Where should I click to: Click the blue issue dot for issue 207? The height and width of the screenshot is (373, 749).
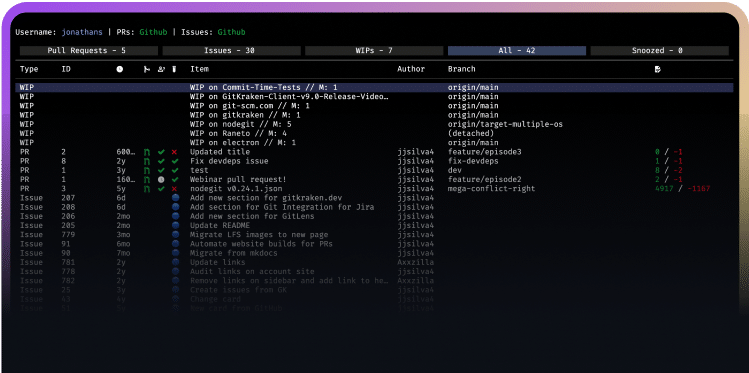coord(175,198)
